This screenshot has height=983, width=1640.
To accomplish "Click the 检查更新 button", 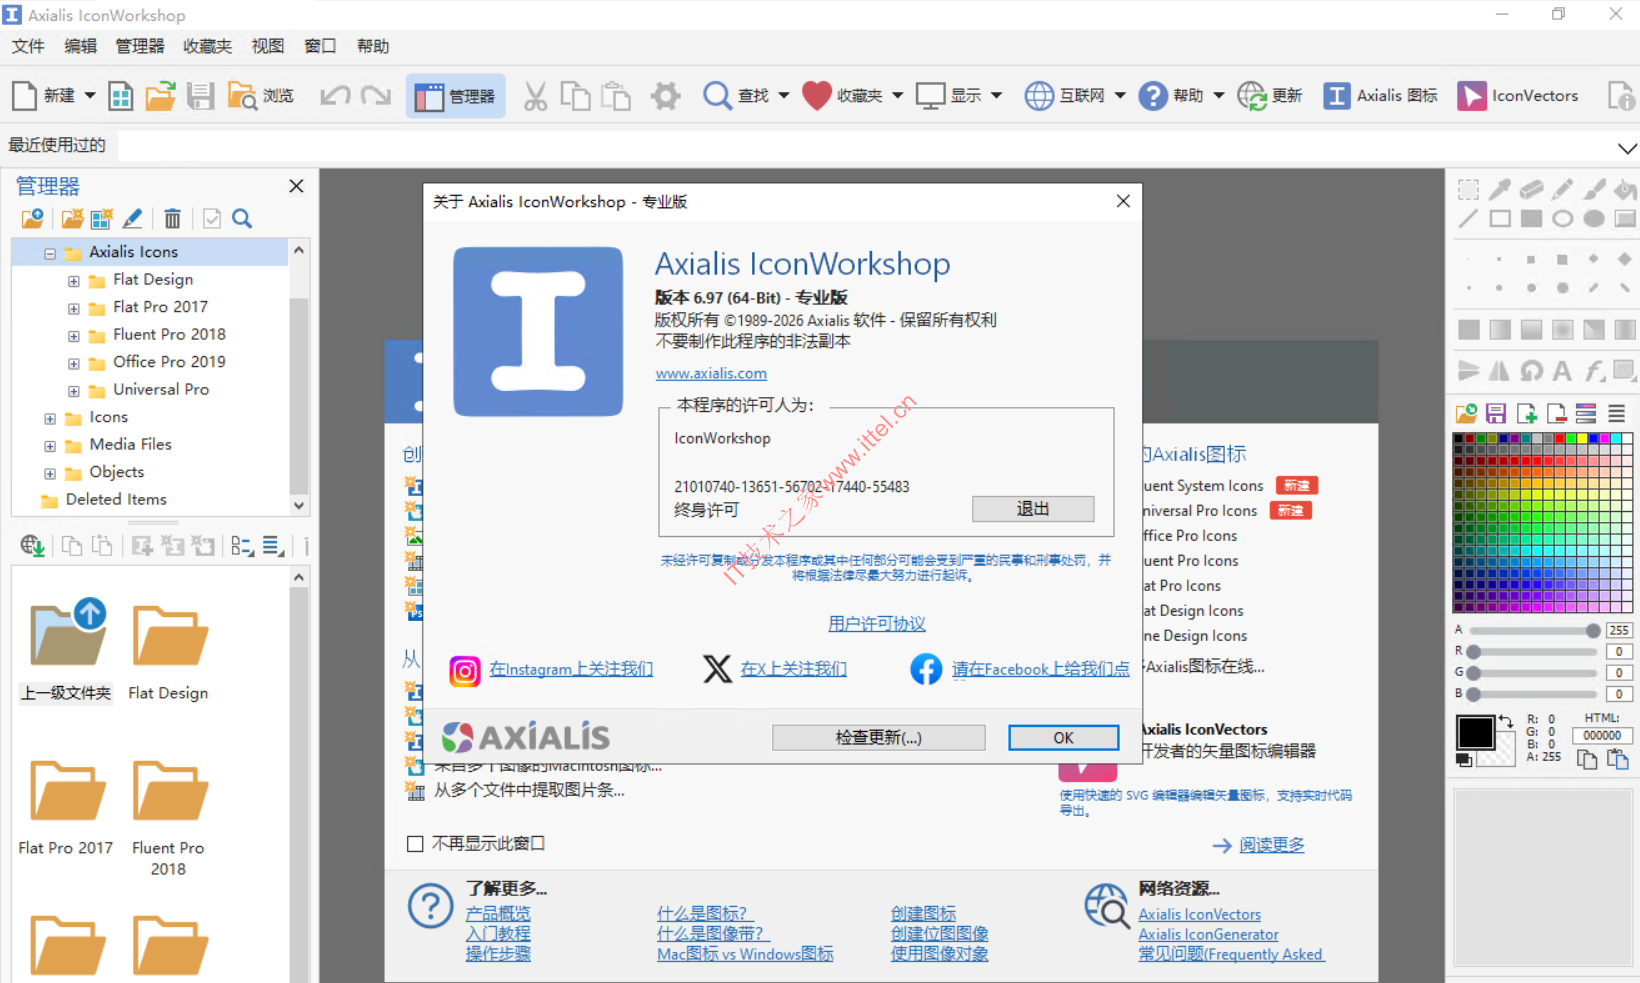I will 878,738.
